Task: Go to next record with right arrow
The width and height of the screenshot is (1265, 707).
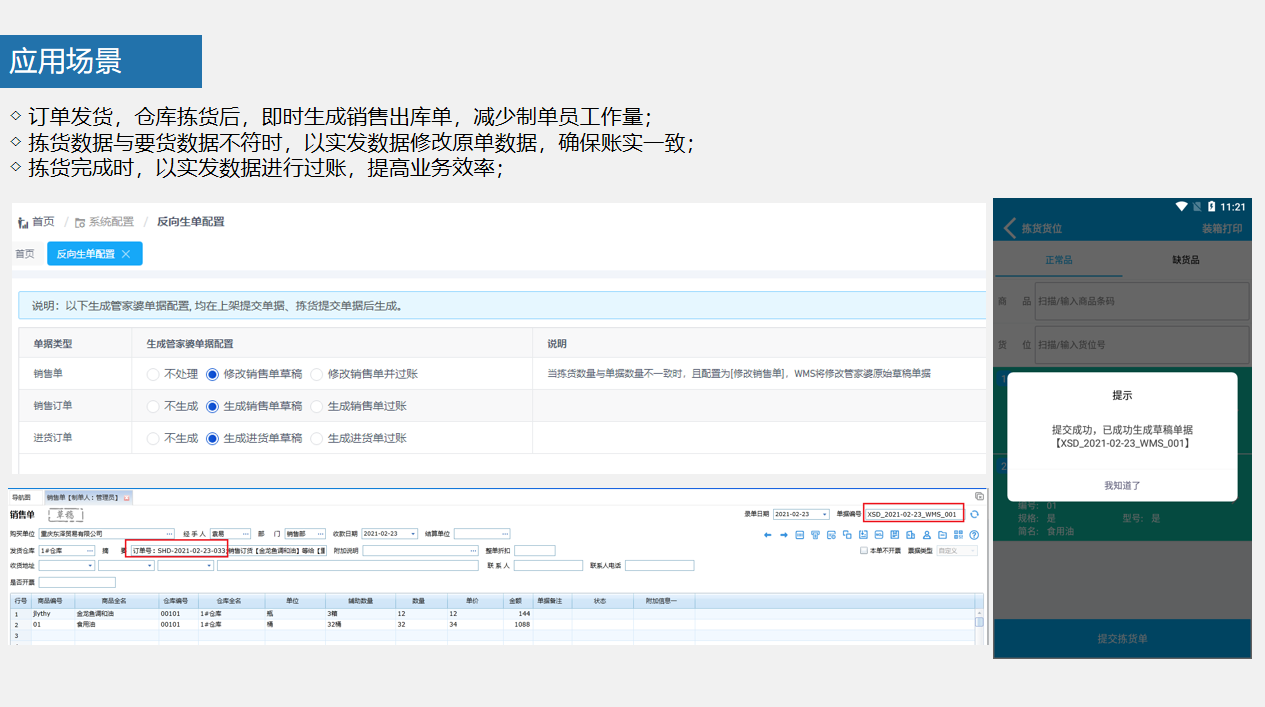Action: click(784, 535)
